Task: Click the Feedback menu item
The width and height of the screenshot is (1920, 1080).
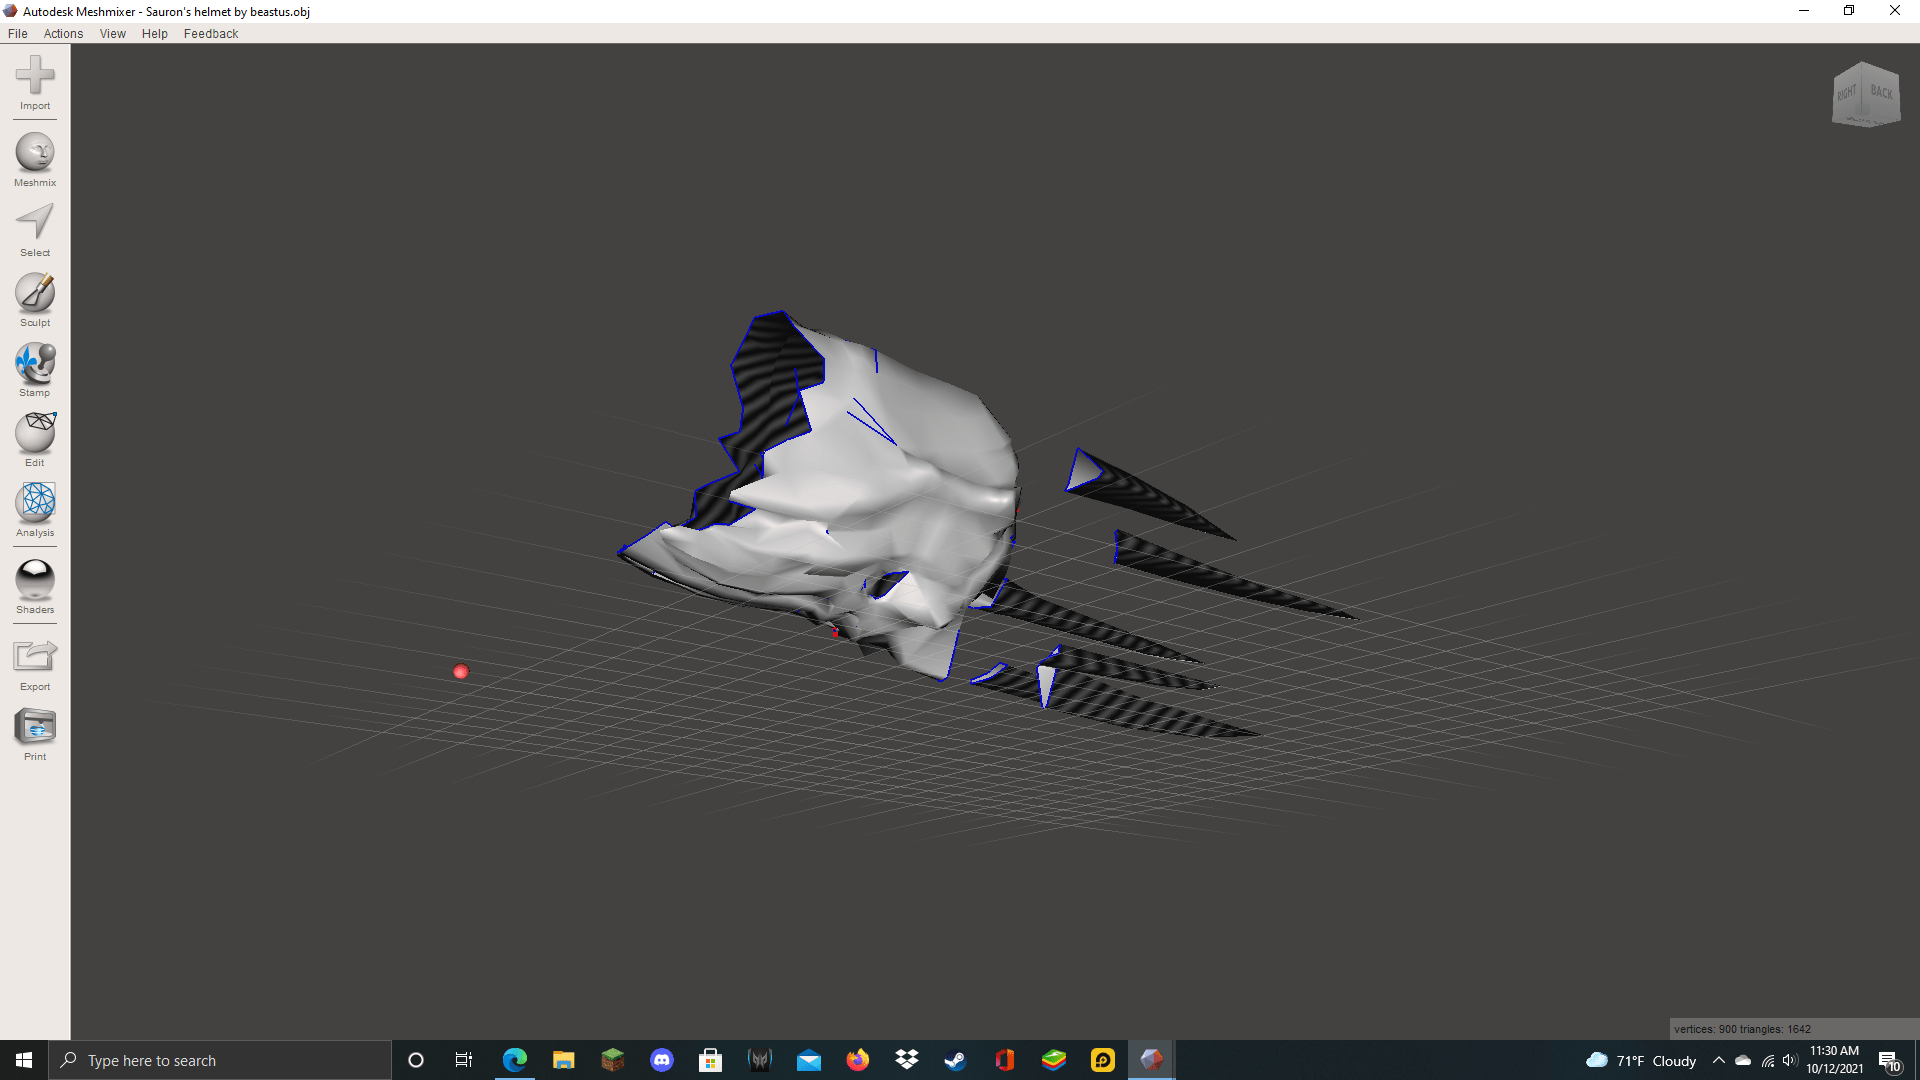Action: pyautogui.click(x=210, y=33)
